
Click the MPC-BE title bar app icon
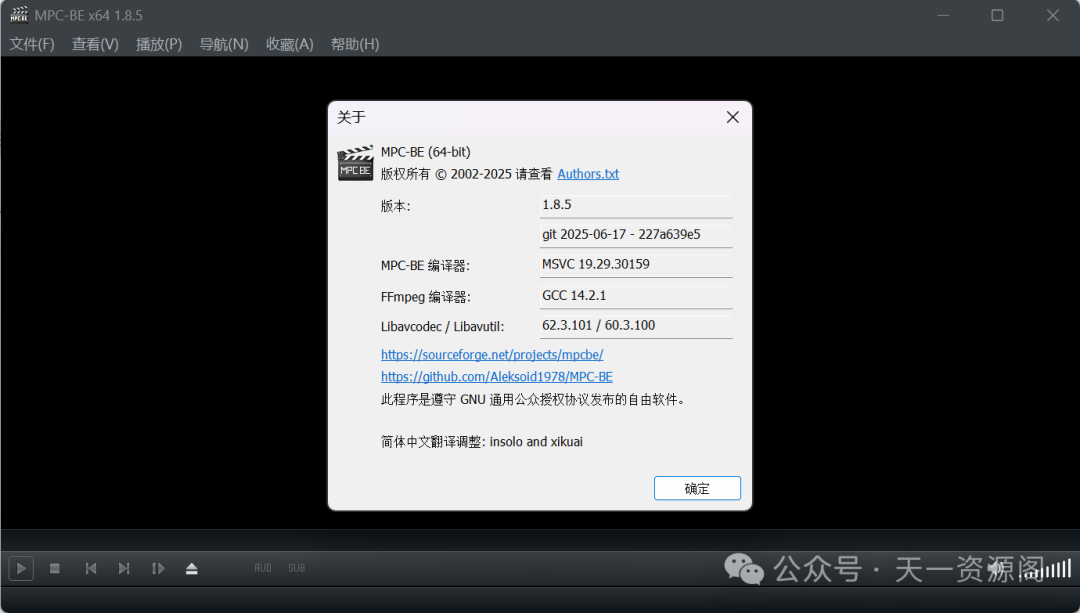(19, 15)
